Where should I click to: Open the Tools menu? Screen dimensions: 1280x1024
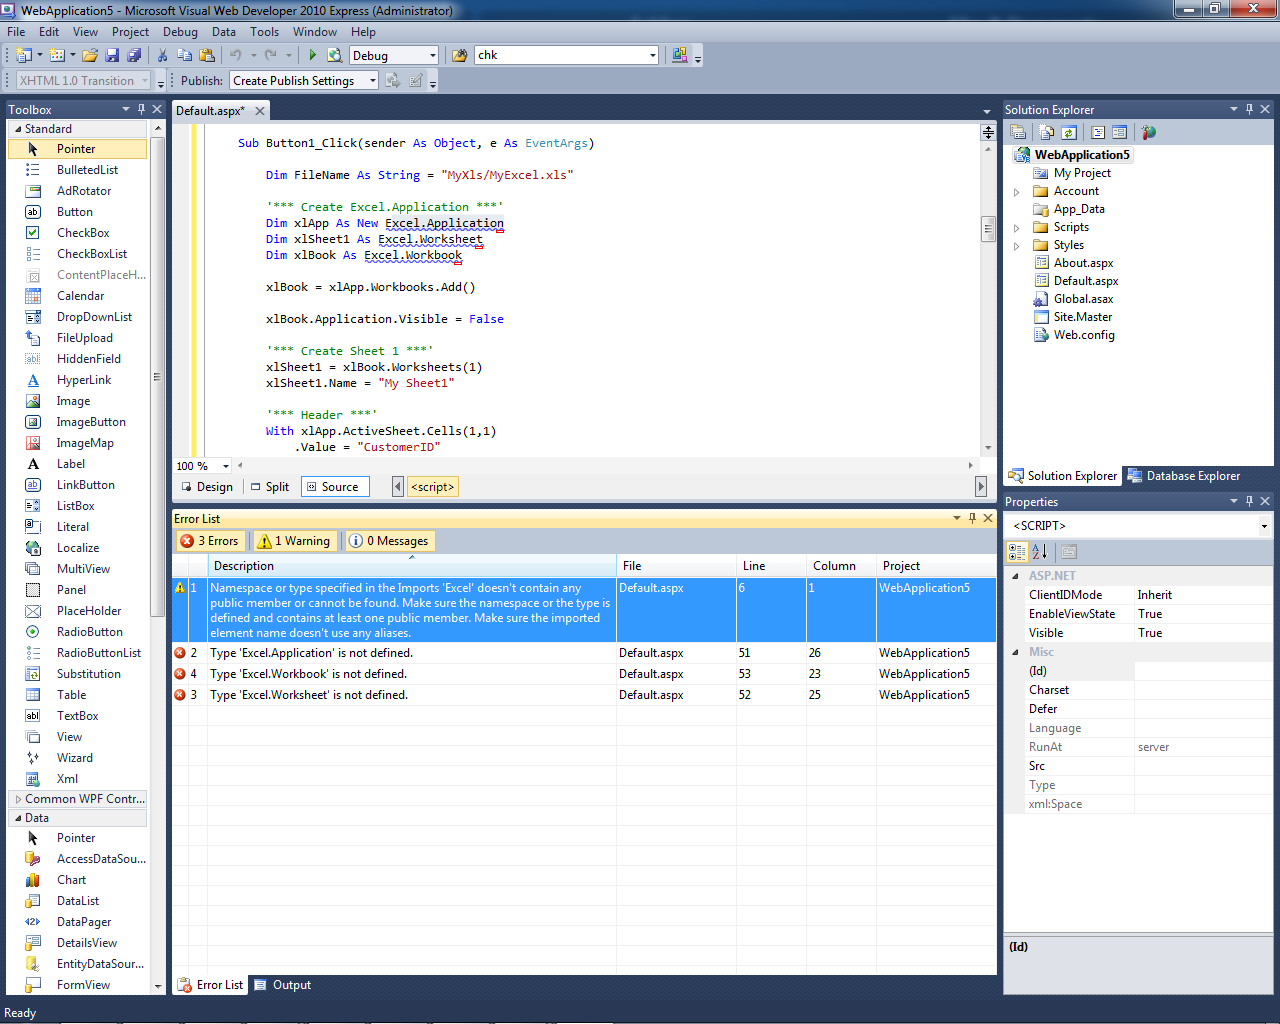(x=265, y=32)
